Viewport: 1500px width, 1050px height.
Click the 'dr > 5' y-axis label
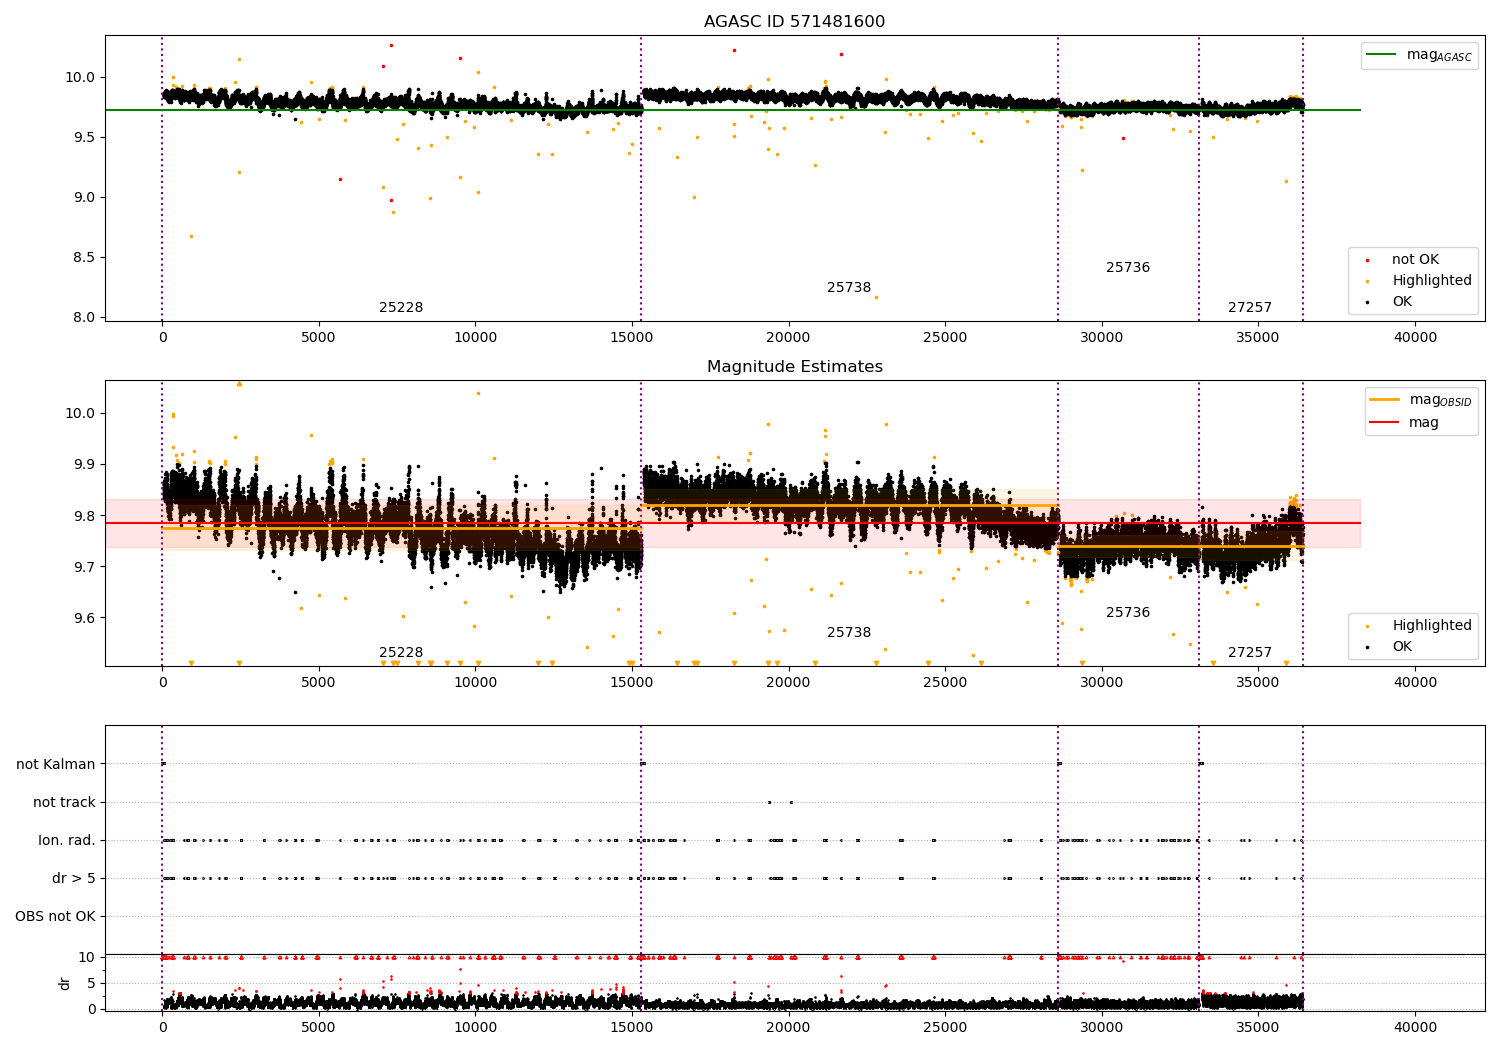tap(74, 879)
